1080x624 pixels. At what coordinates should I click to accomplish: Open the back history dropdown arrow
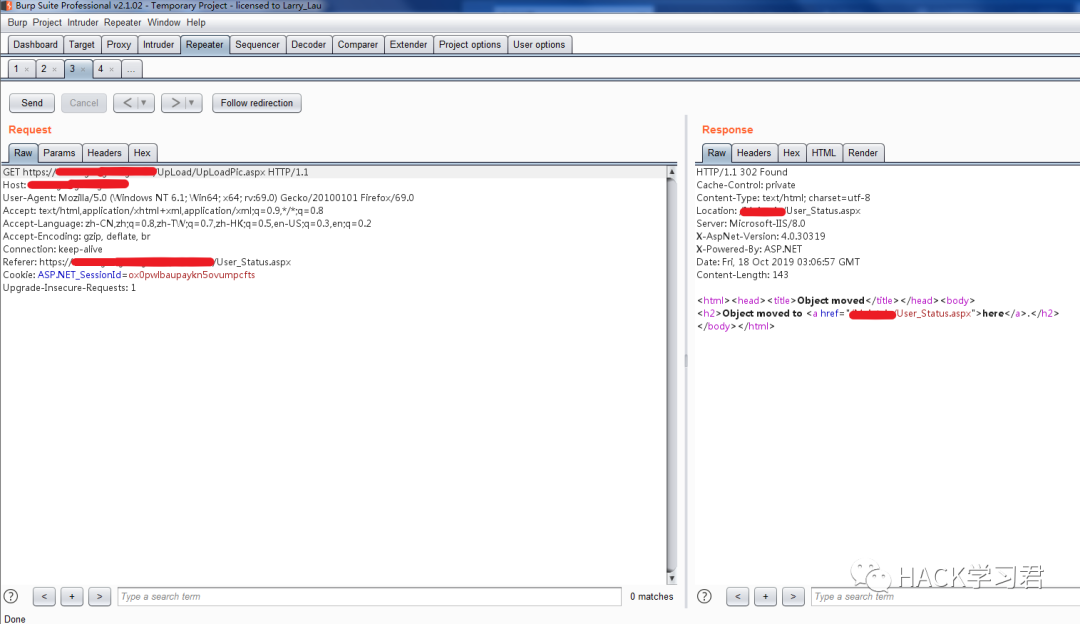[144, 103]
